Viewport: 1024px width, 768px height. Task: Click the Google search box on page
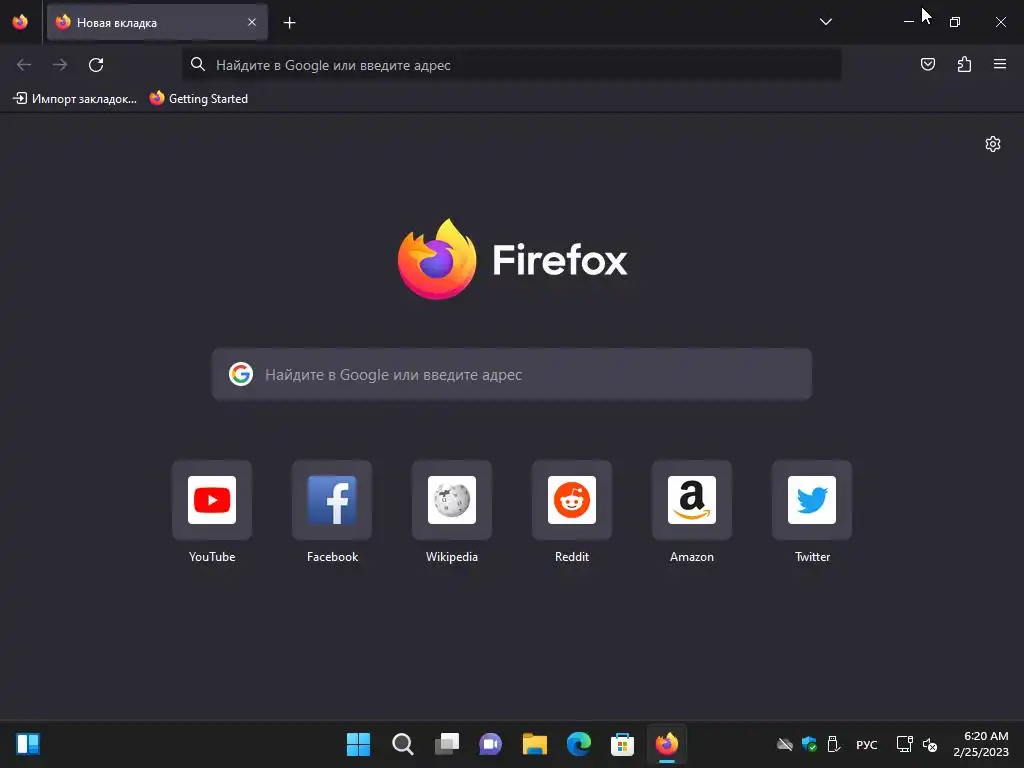click(x=512, y=374)
